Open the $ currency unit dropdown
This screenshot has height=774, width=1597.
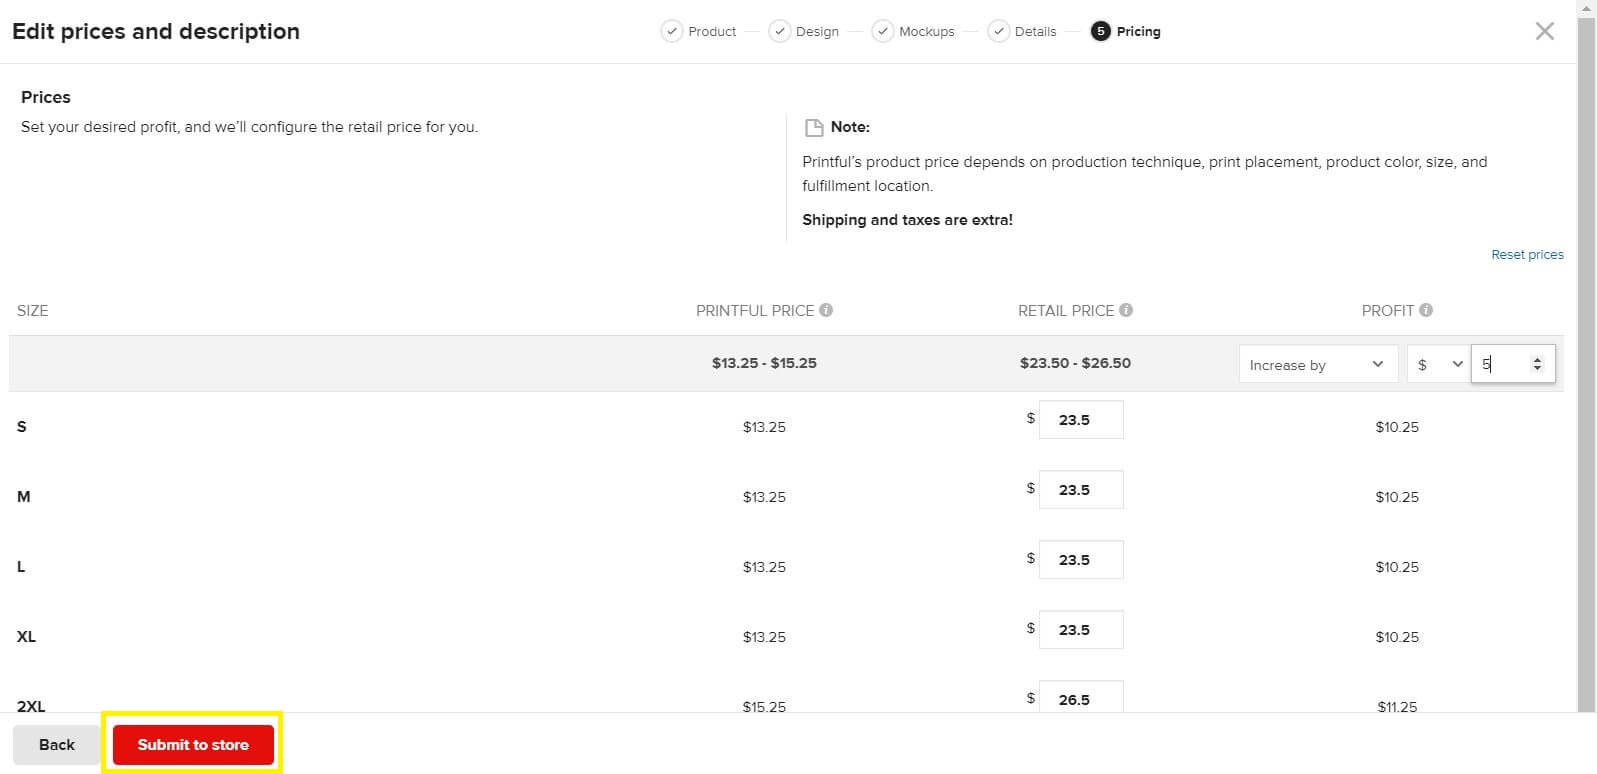tap(1438, 364)
